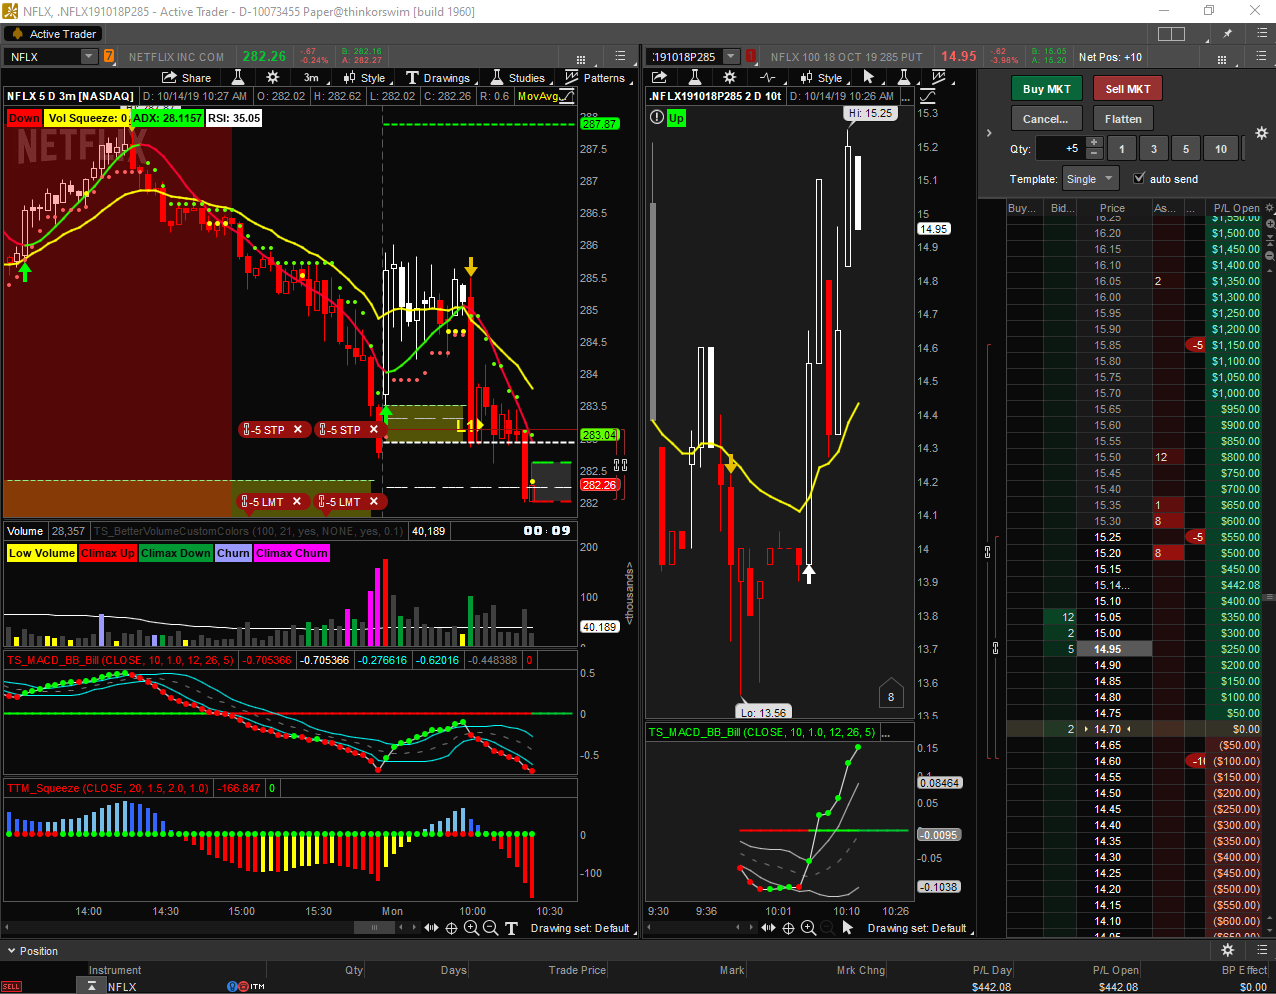
Task: Toggle the auto send checkbox
Action: click(x=1139, y=178)
